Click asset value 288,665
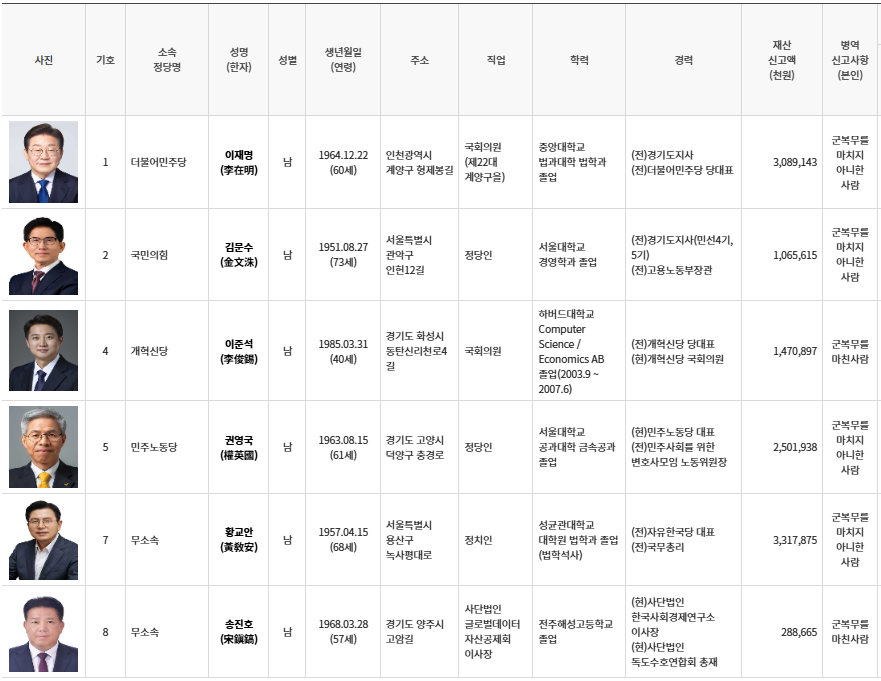The height and width of the screenshot is (681, 881). (799, 632)
